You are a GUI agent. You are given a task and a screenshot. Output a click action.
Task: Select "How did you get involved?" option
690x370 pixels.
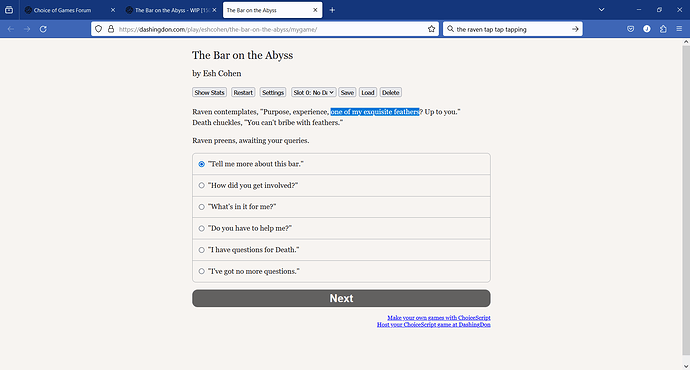pos(341,185)
